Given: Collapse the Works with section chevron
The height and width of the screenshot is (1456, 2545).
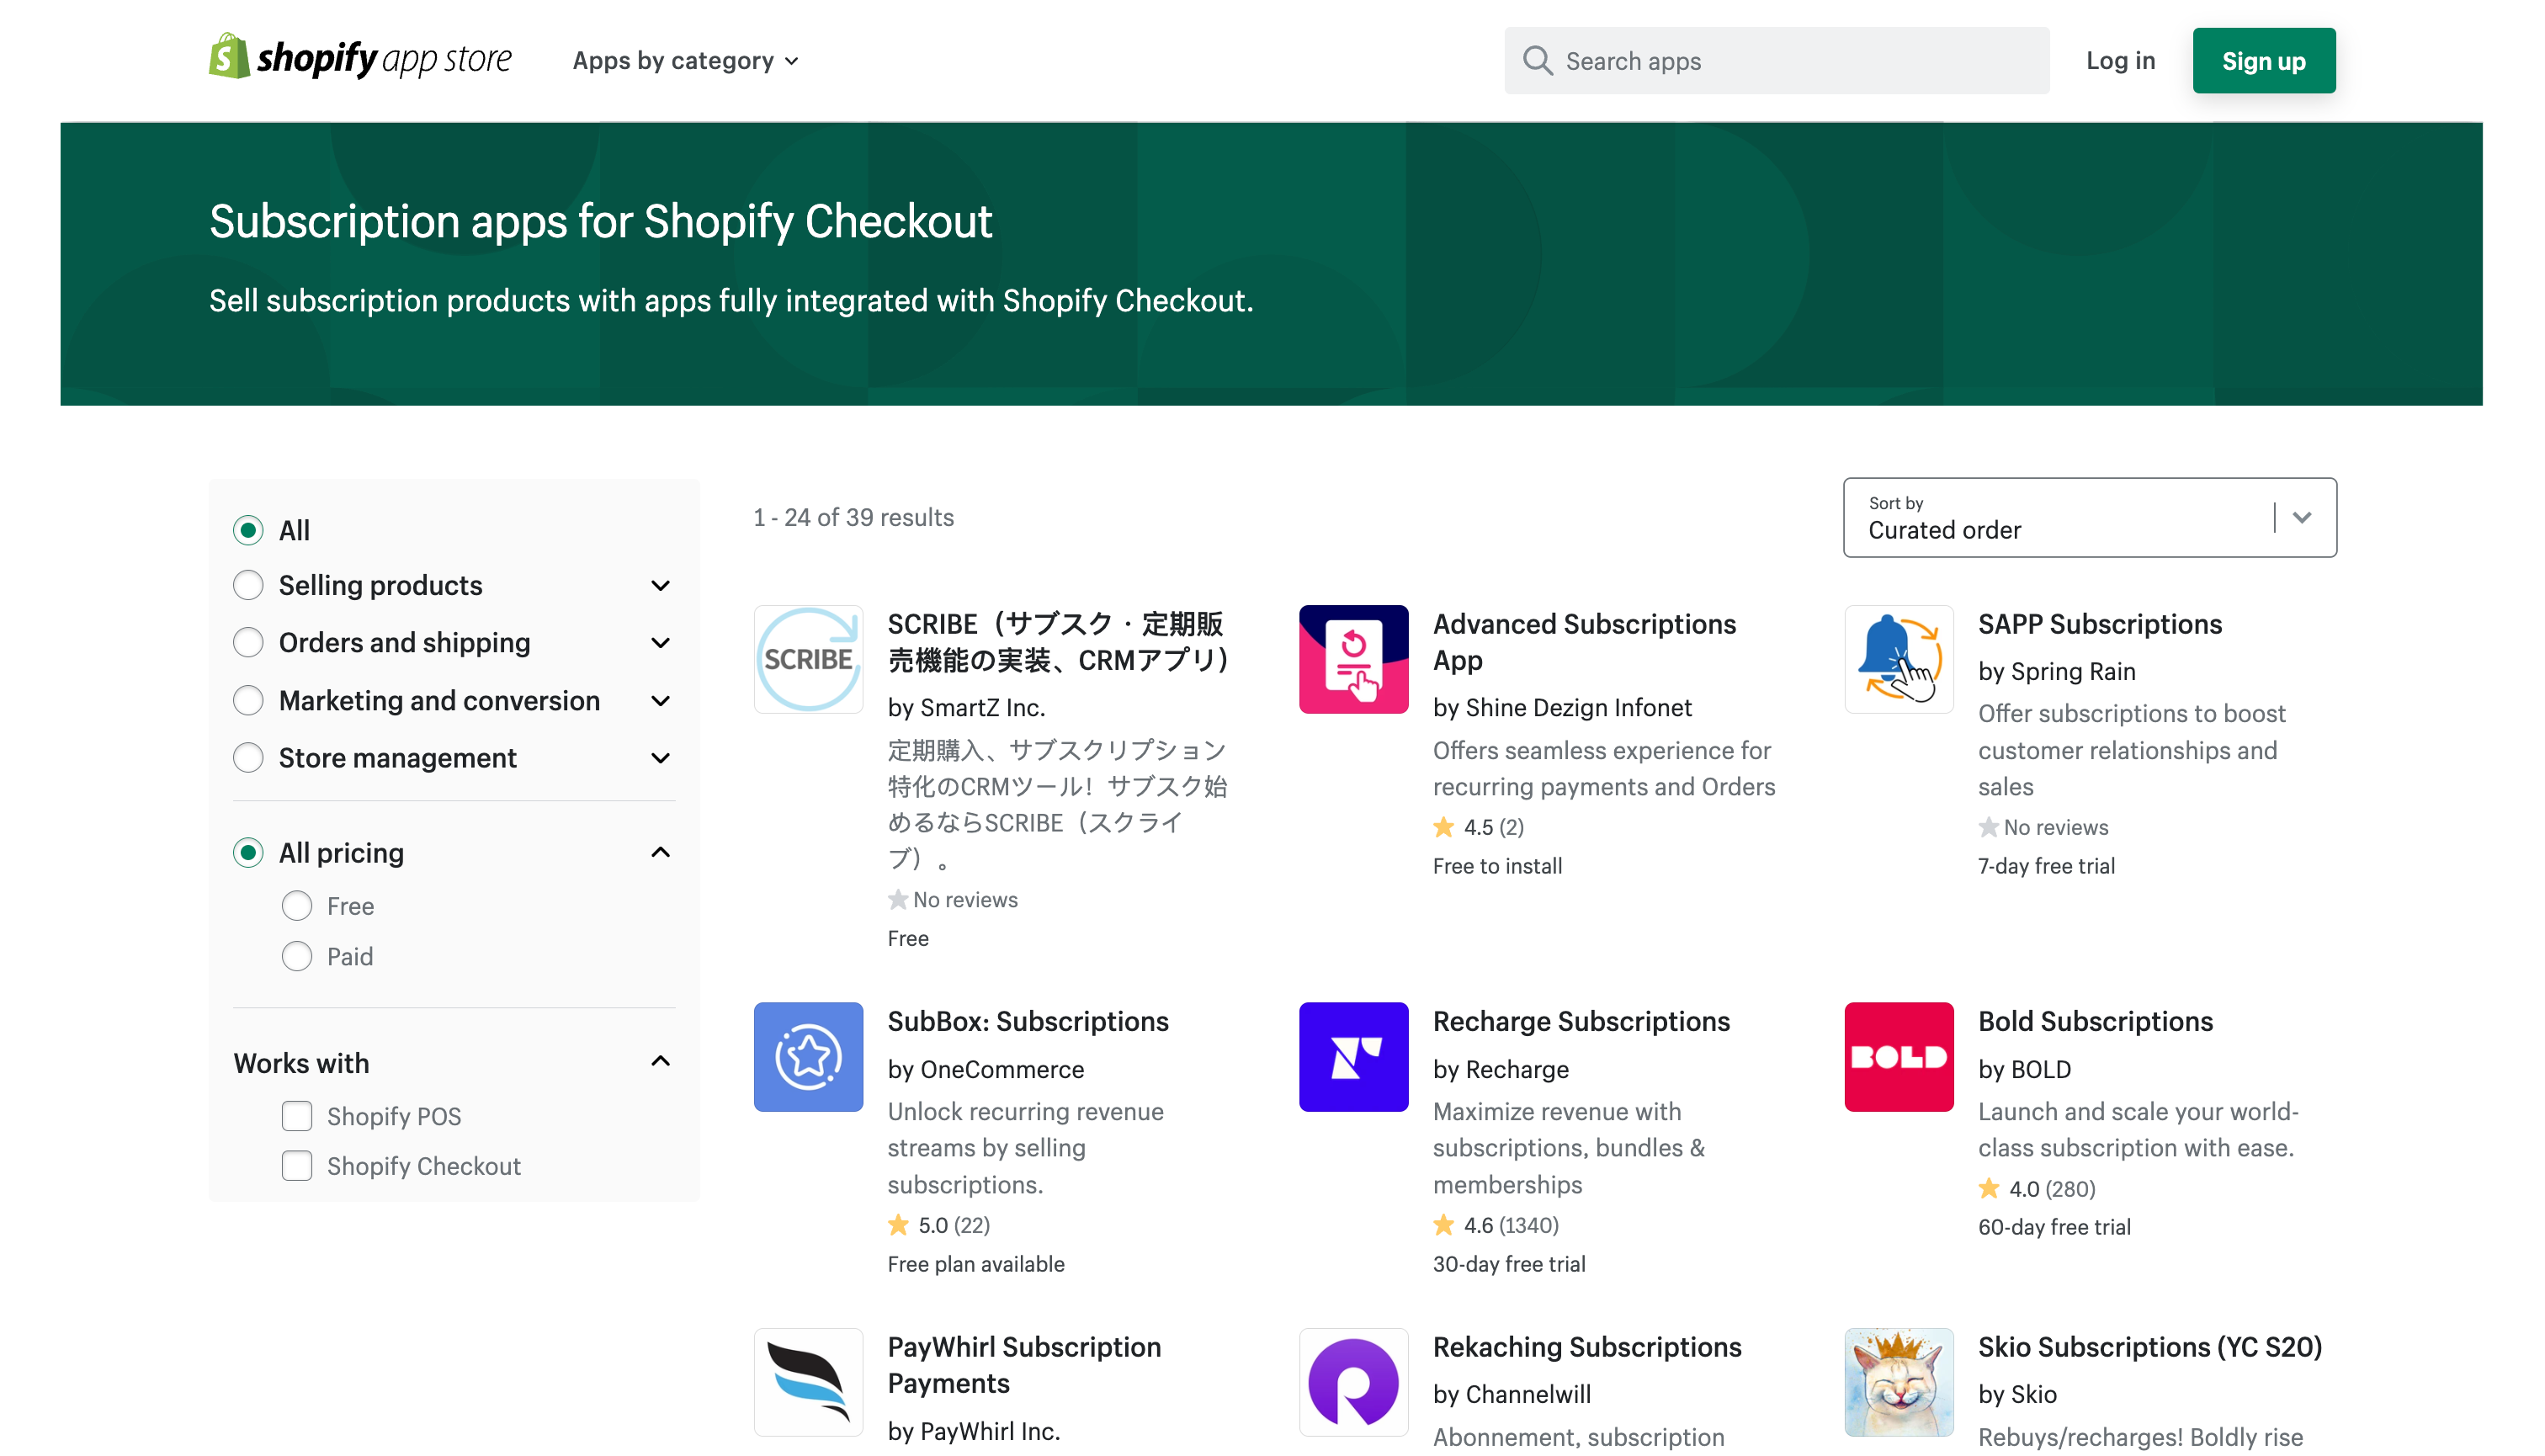Looking at the screenshot, I should pos(661,1061).
